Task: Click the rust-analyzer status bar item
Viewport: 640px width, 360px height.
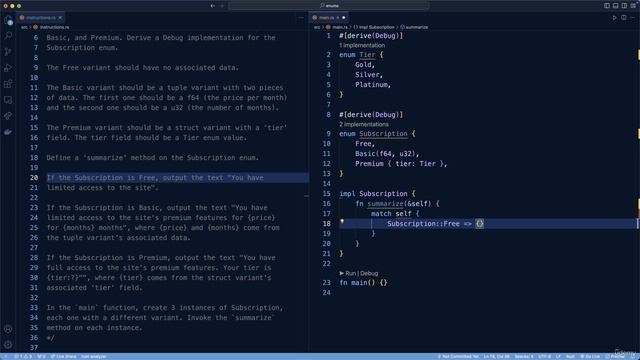Action: pos(93,356)
